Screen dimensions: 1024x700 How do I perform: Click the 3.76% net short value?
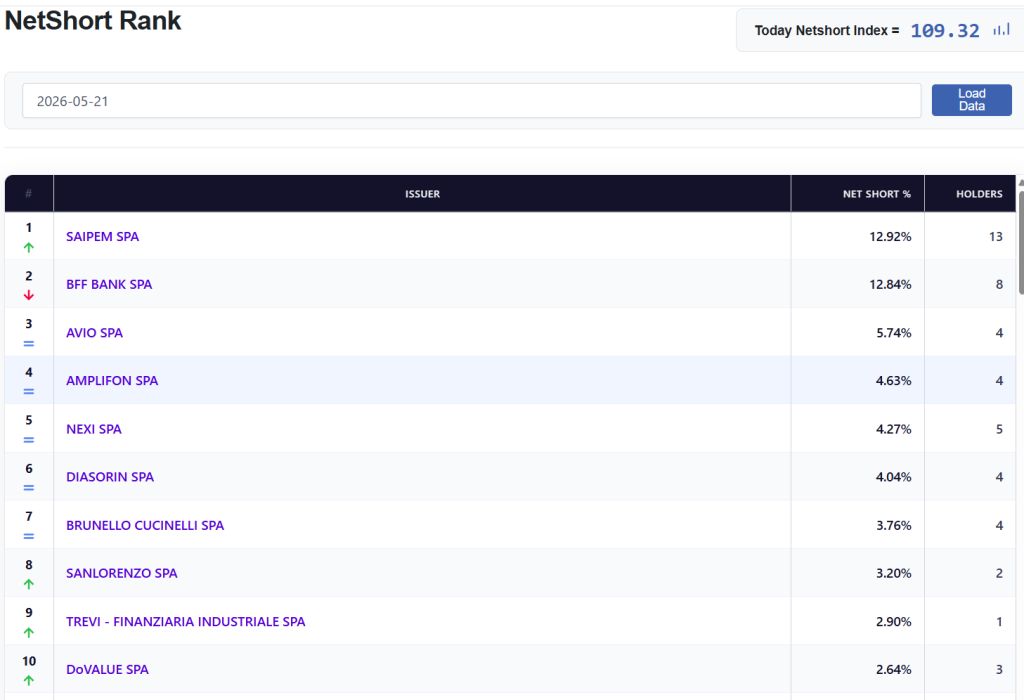893,525
